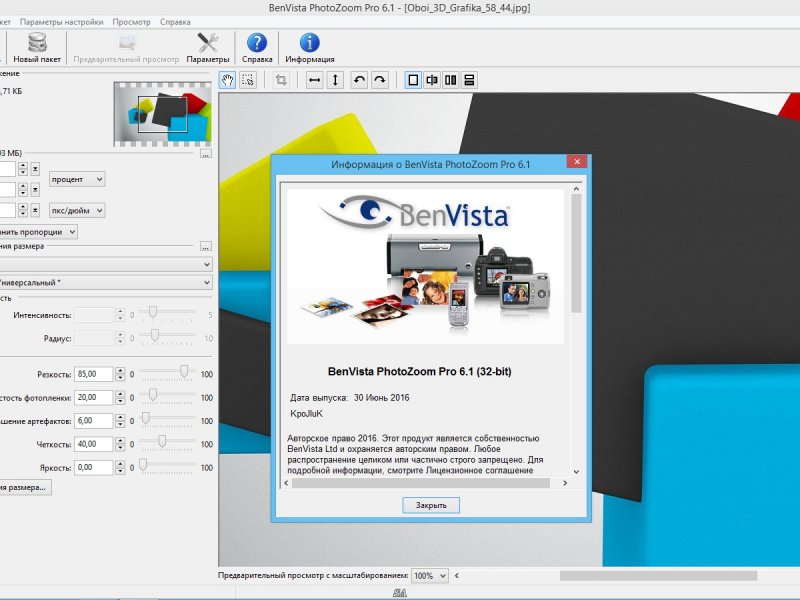Increase the Яркость value with up arrow
The image size is (800, 600).
point(120,464)
